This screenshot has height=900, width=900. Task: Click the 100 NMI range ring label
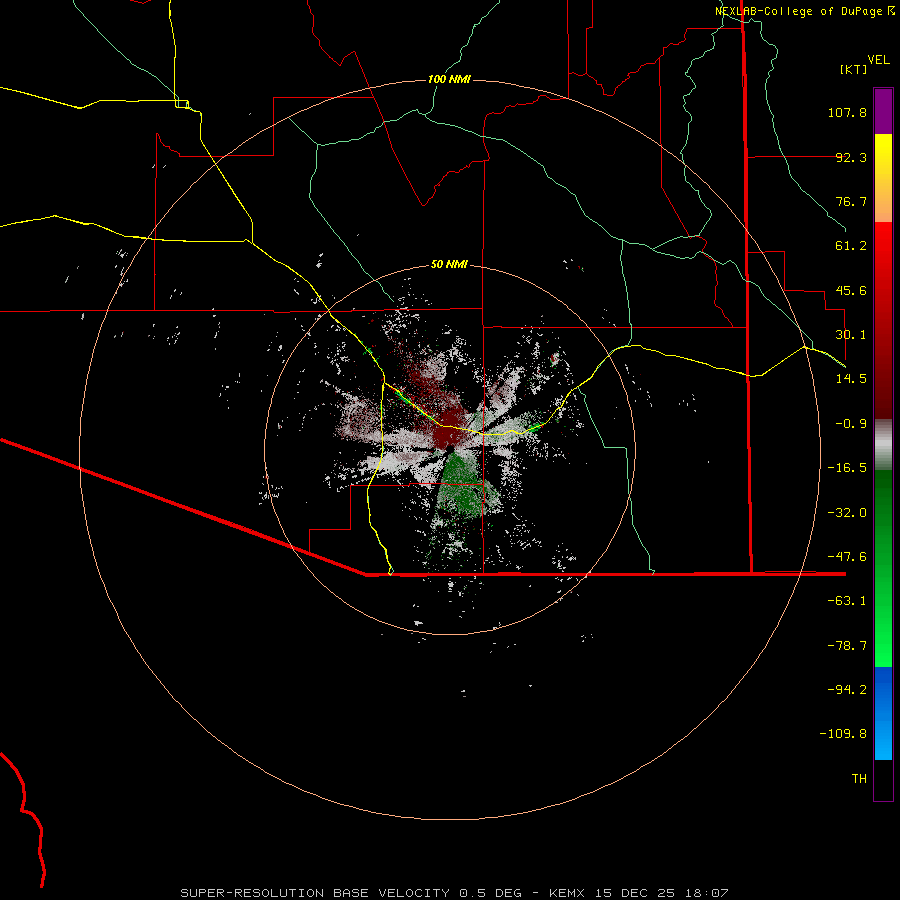449,79
